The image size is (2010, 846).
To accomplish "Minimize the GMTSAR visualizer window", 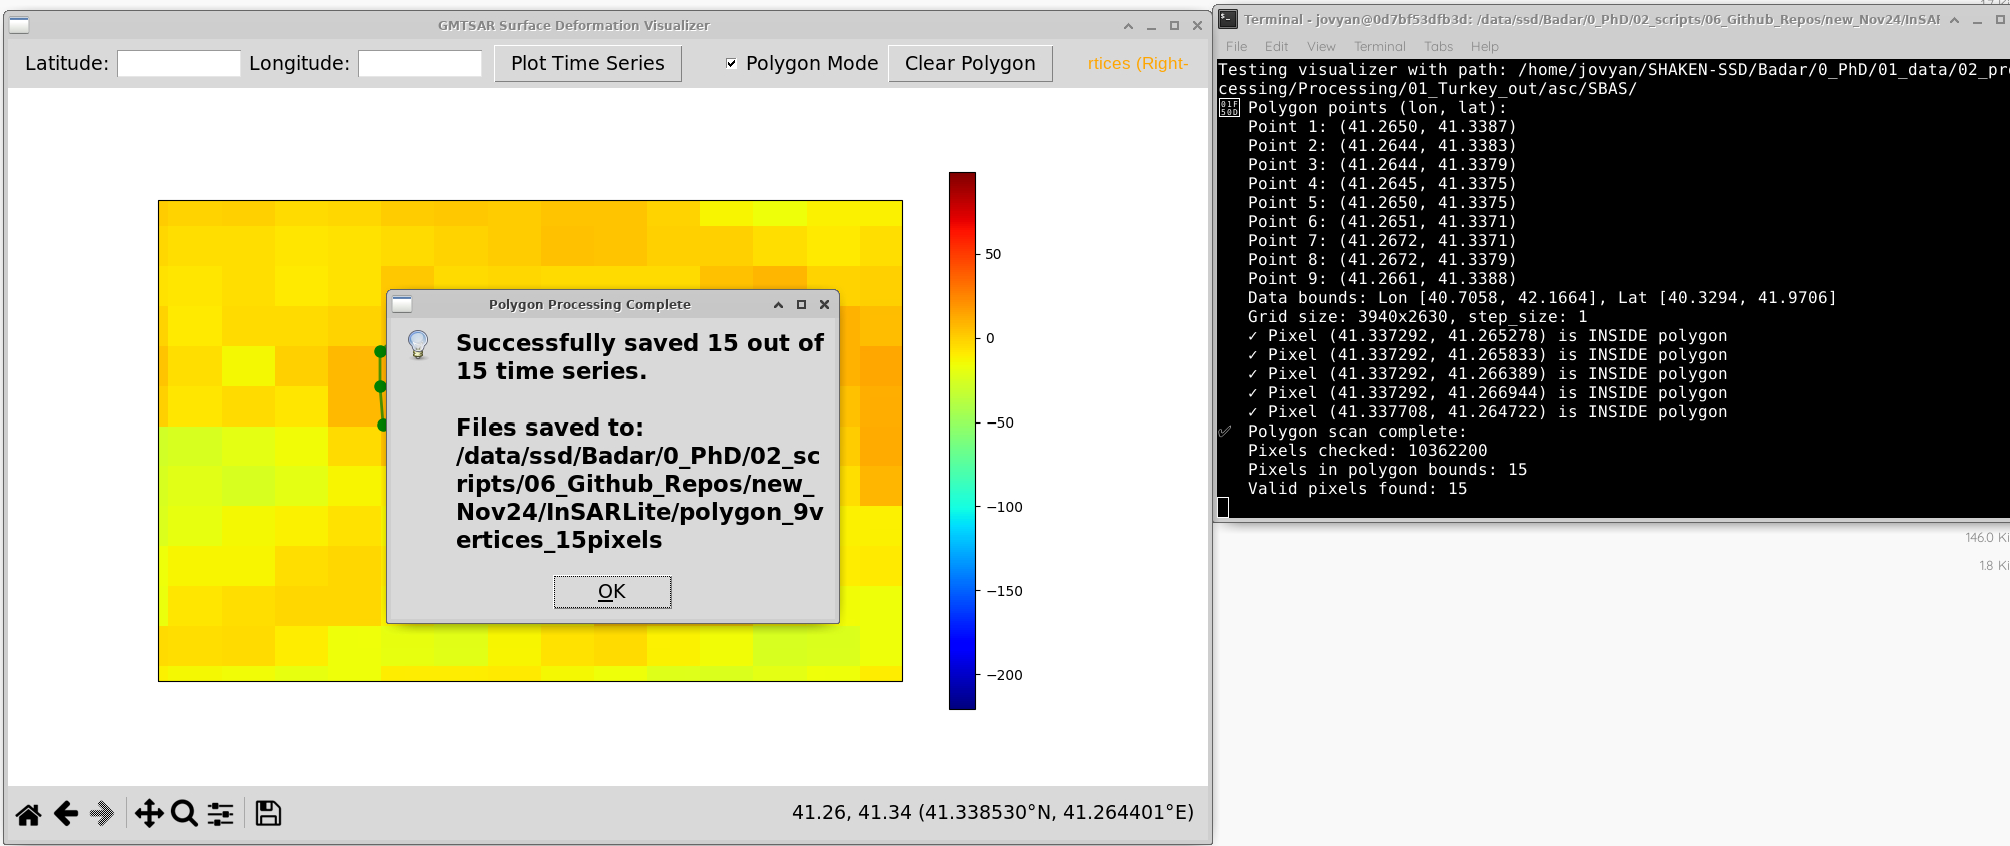I will (x=1151, y=26).
